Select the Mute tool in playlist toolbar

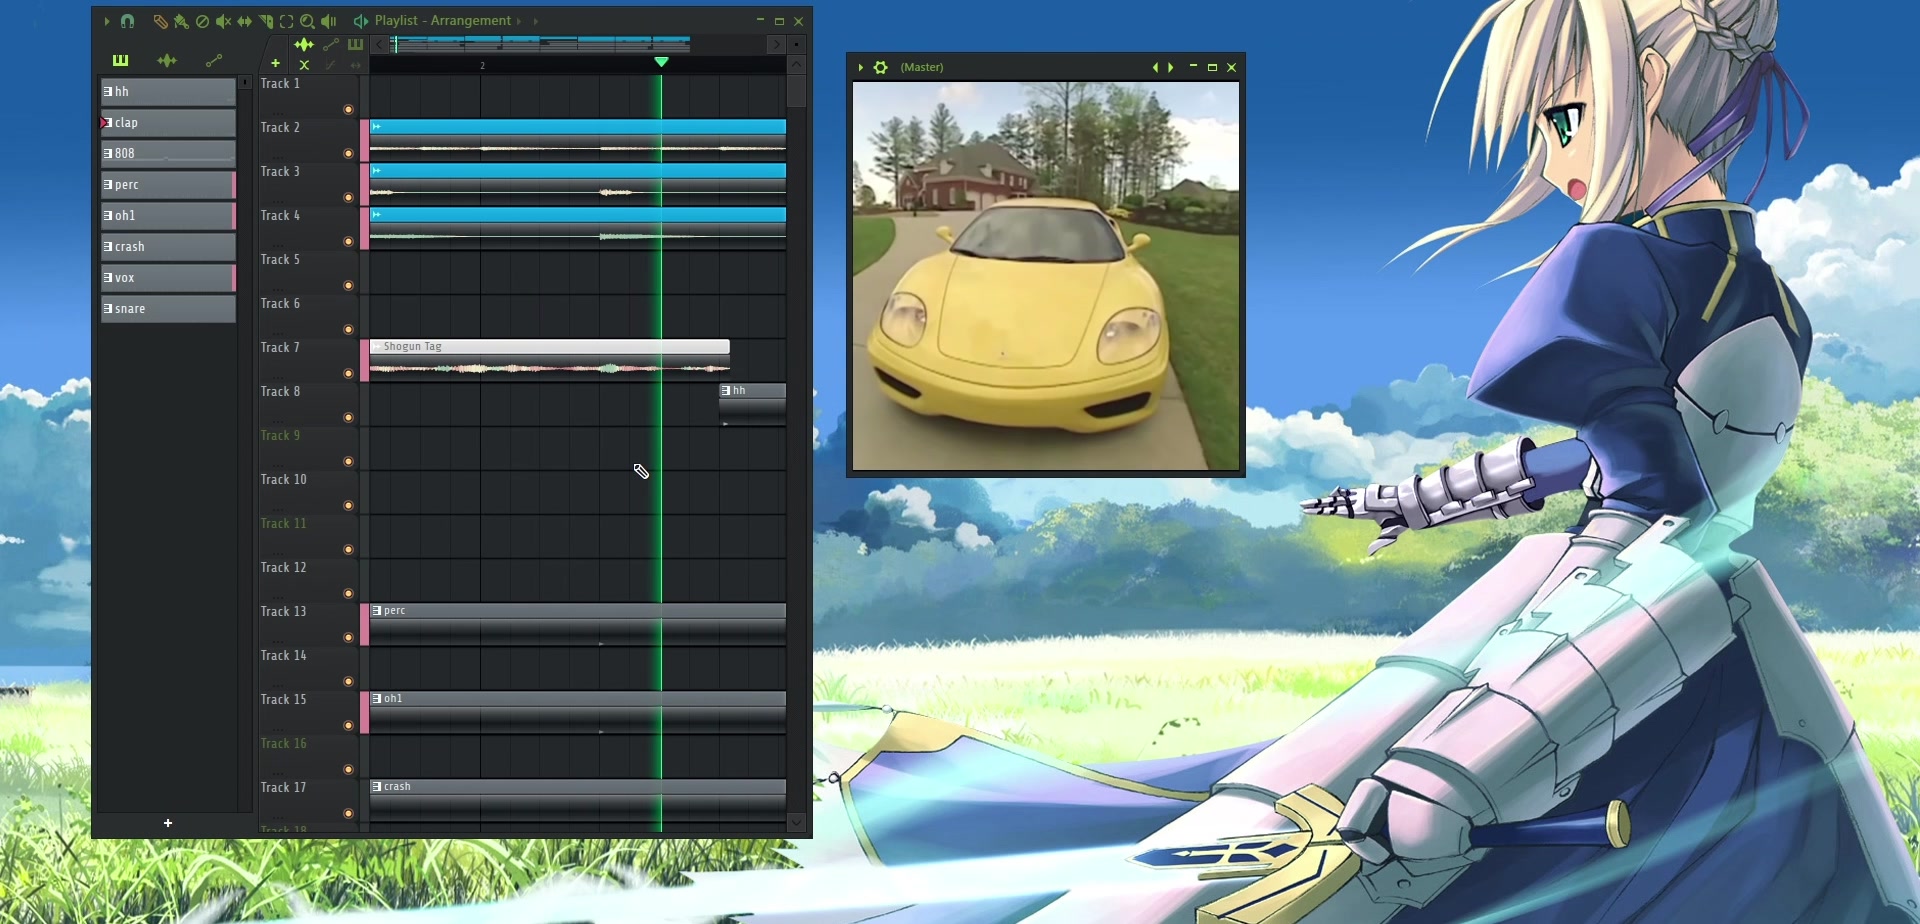[x=223, y=21]
